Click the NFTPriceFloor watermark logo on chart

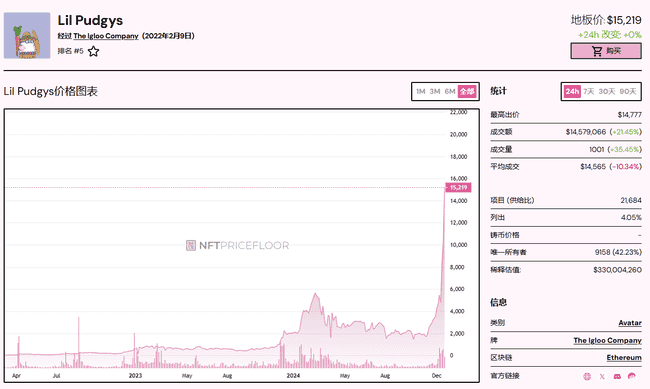[238, 246]
